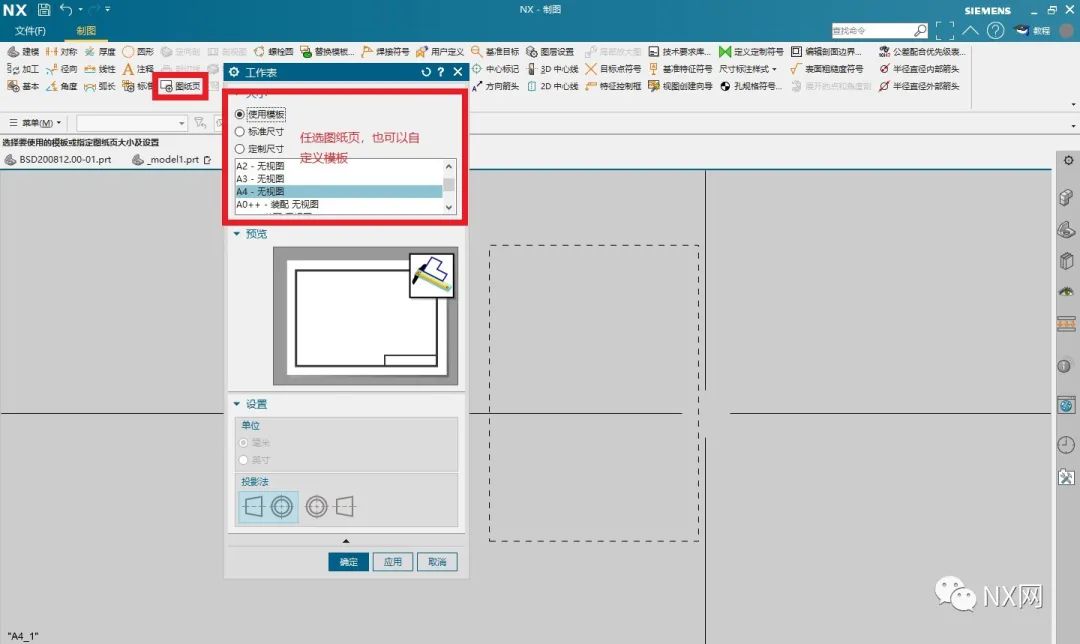The width and height of the screenshot is (1080, 644).
Task: Pick the 圆形 circle tool
Action: 138,52
